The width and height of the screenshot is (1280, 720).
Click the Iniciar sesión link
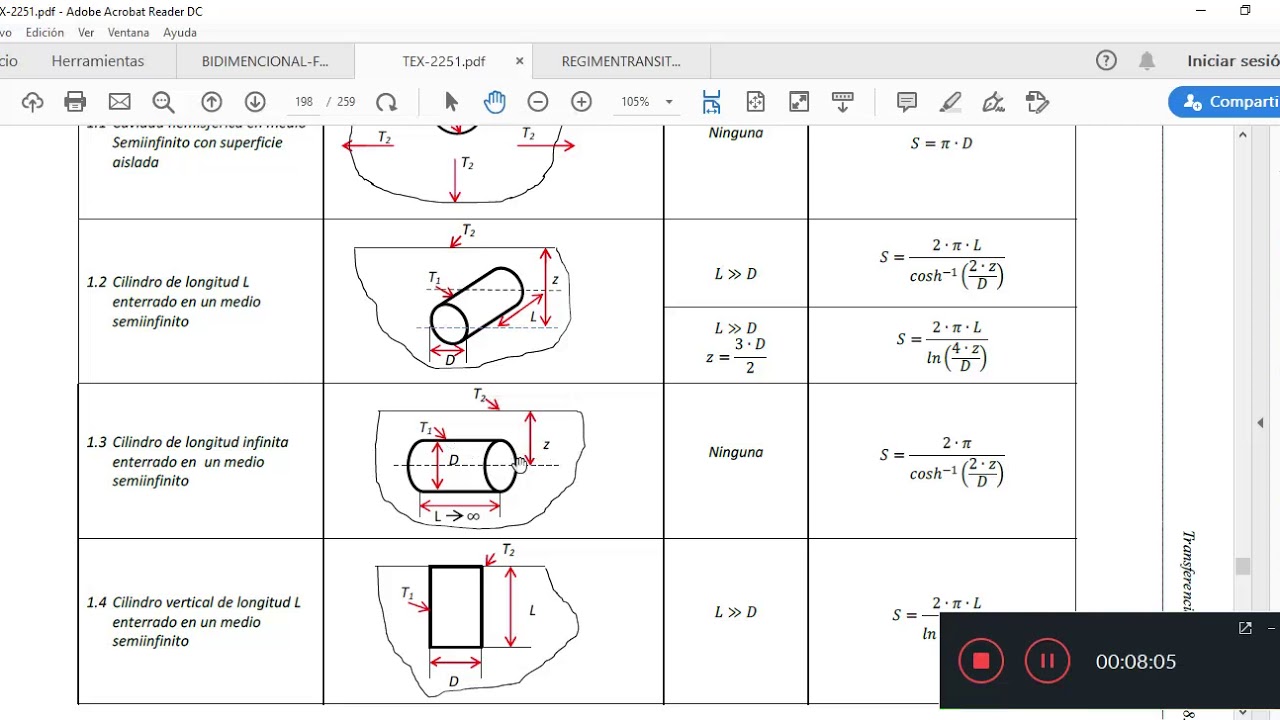[x=1233, y=61]
